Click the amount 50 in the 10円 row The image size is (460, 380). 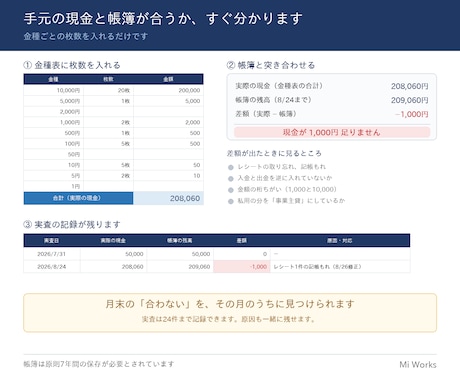point(168,165)
